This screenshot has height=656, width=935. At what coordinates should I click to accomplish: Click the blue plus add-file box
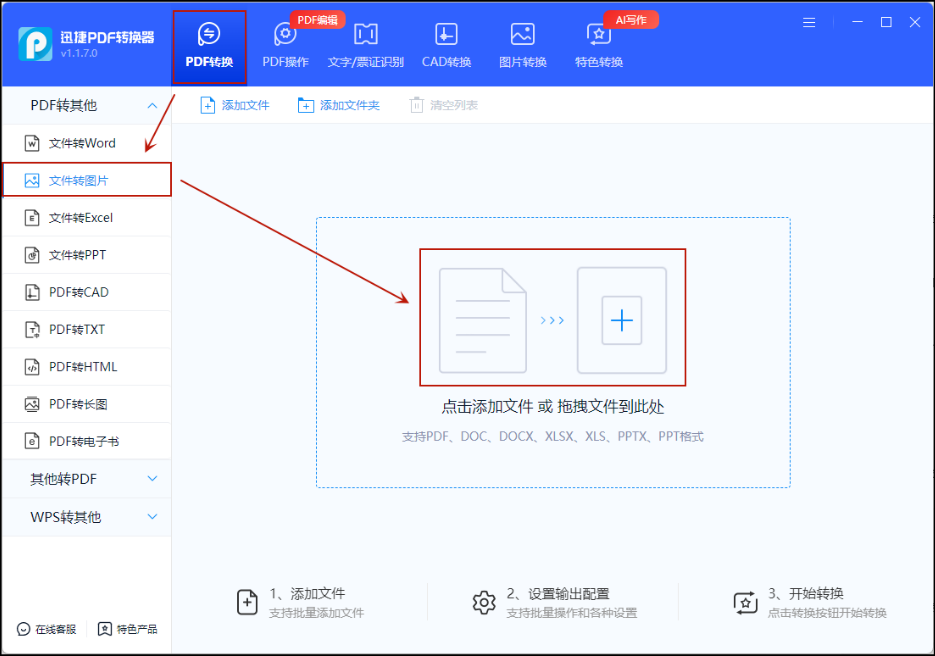[x=621, y=320]
